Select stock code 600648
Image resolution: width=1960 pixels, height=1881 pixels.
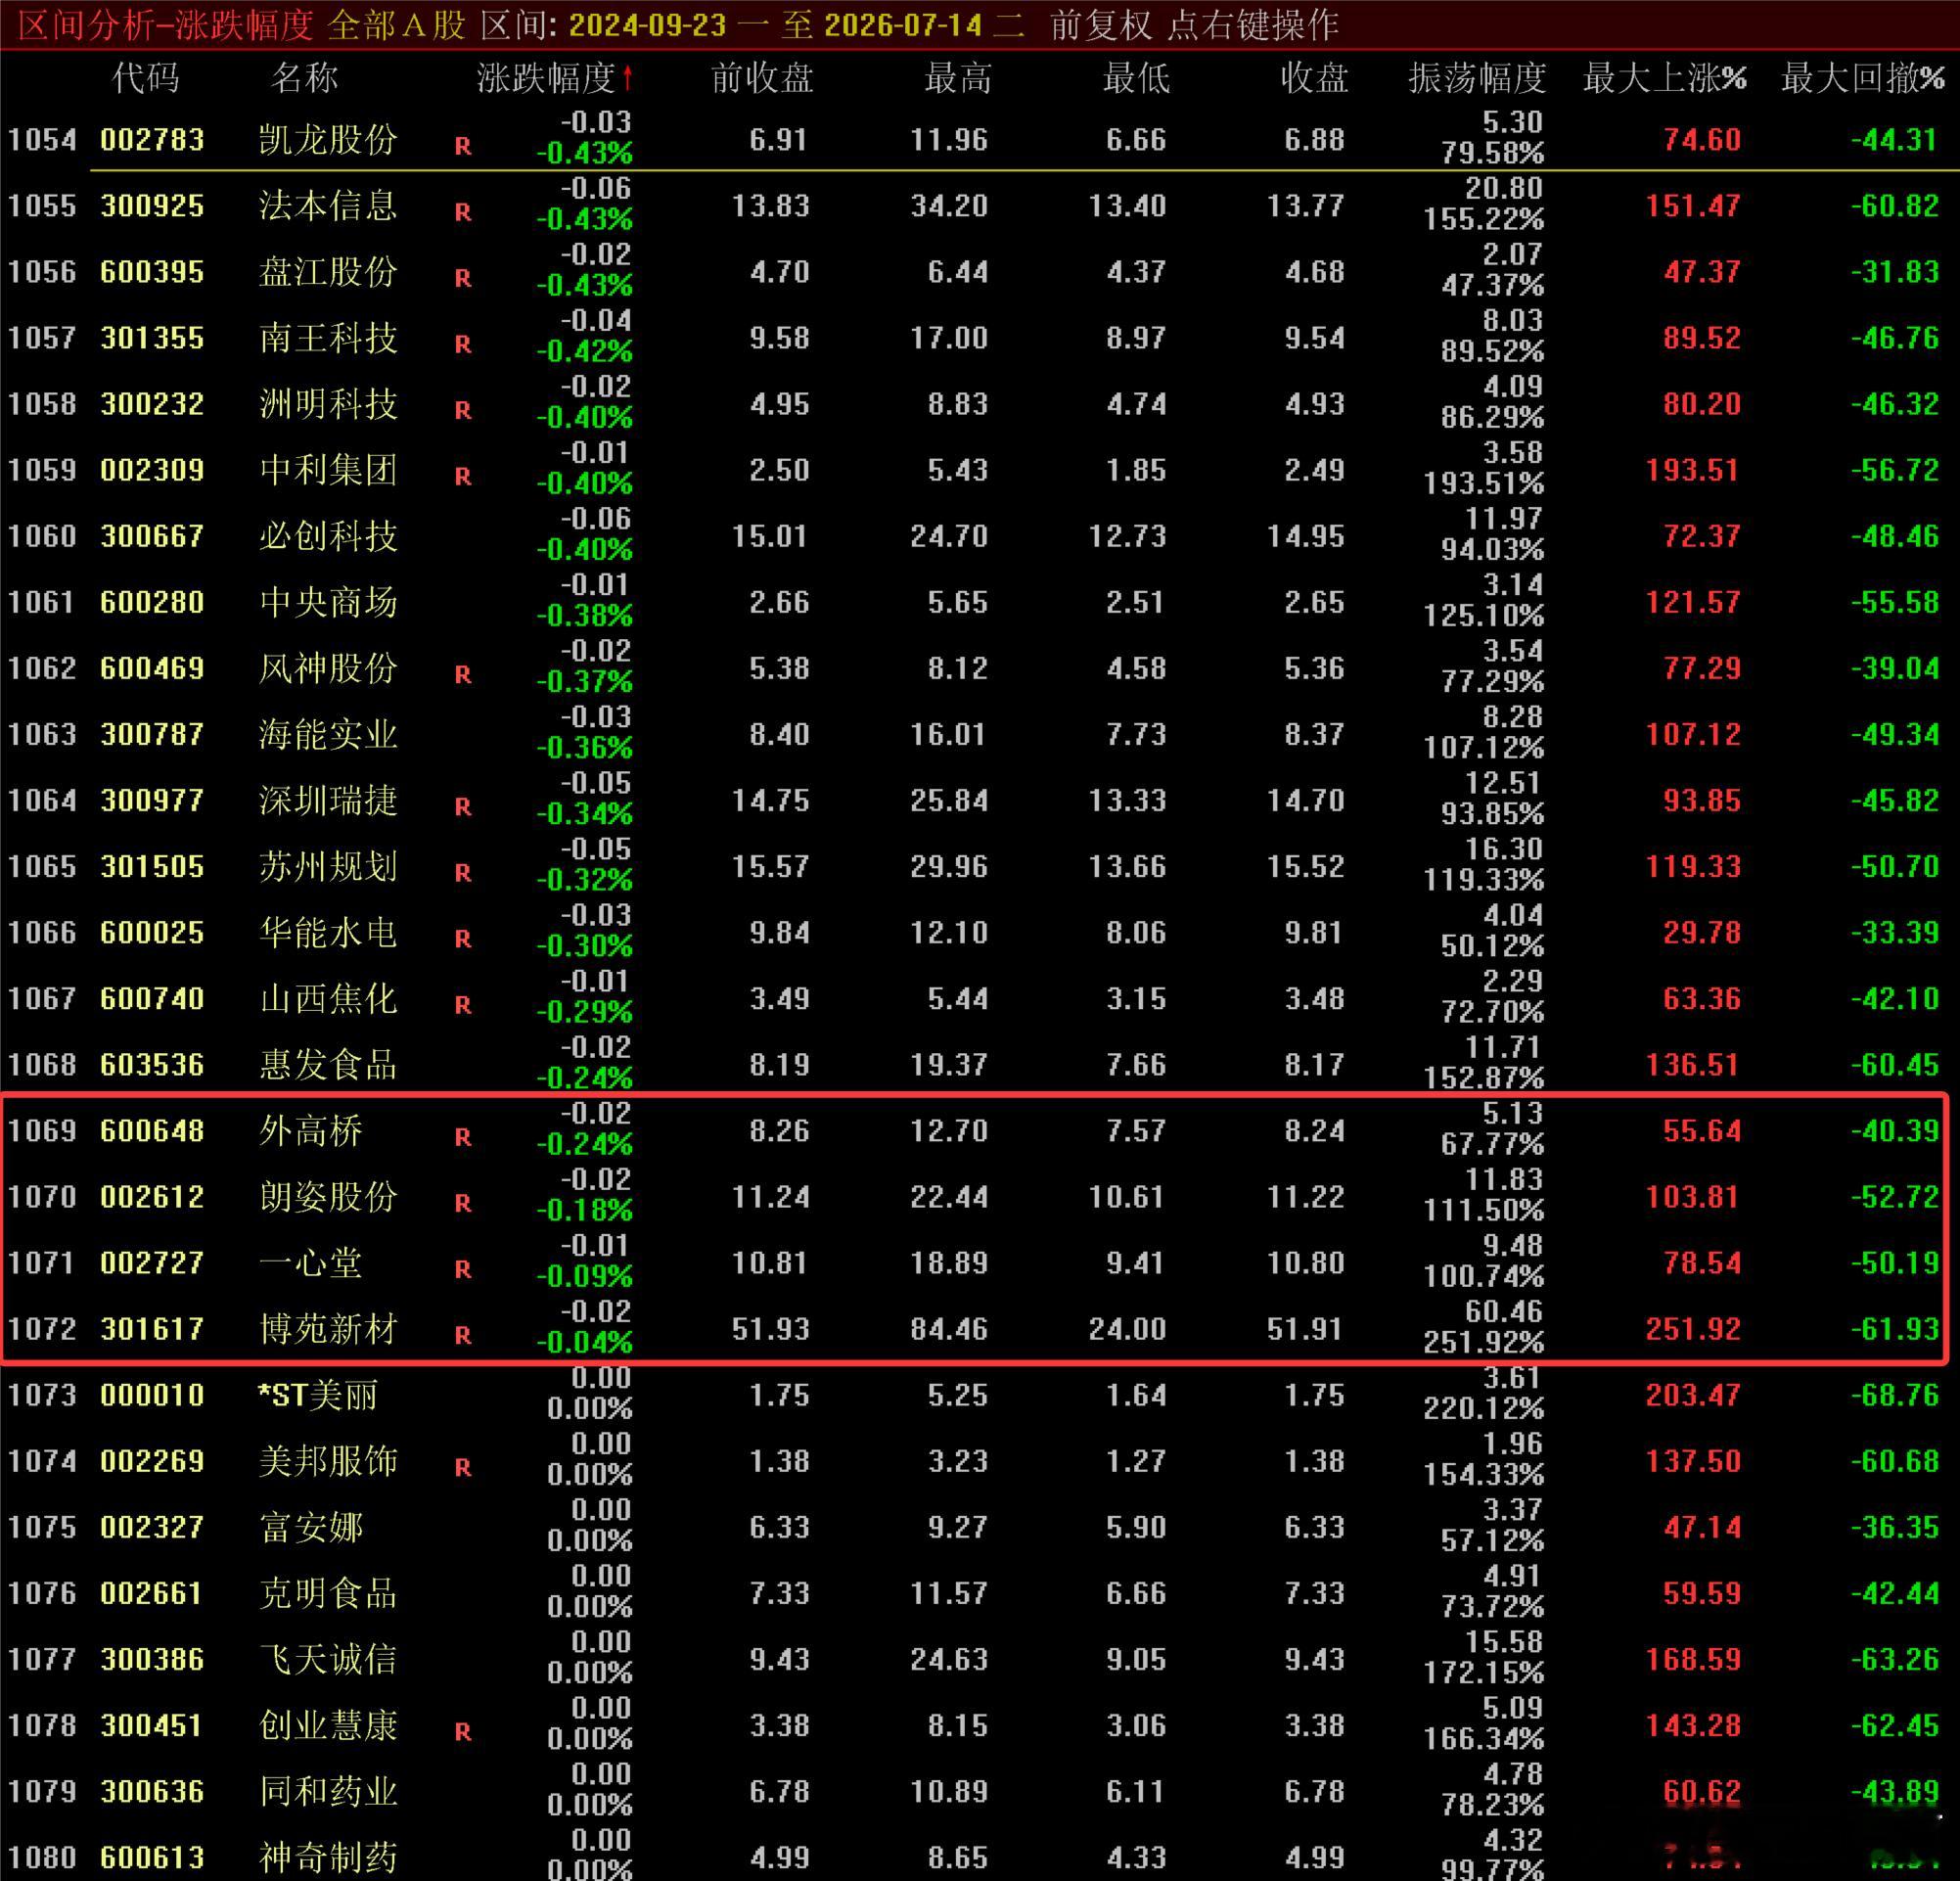(152, 1130)
